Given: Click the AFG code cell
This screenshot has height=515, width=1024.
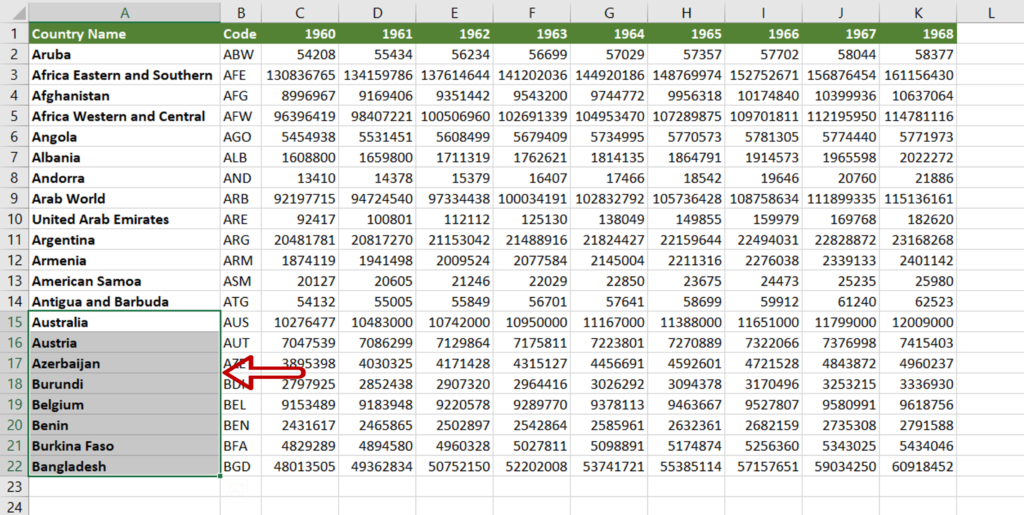Looking at the screenshot, I should 241,96.
